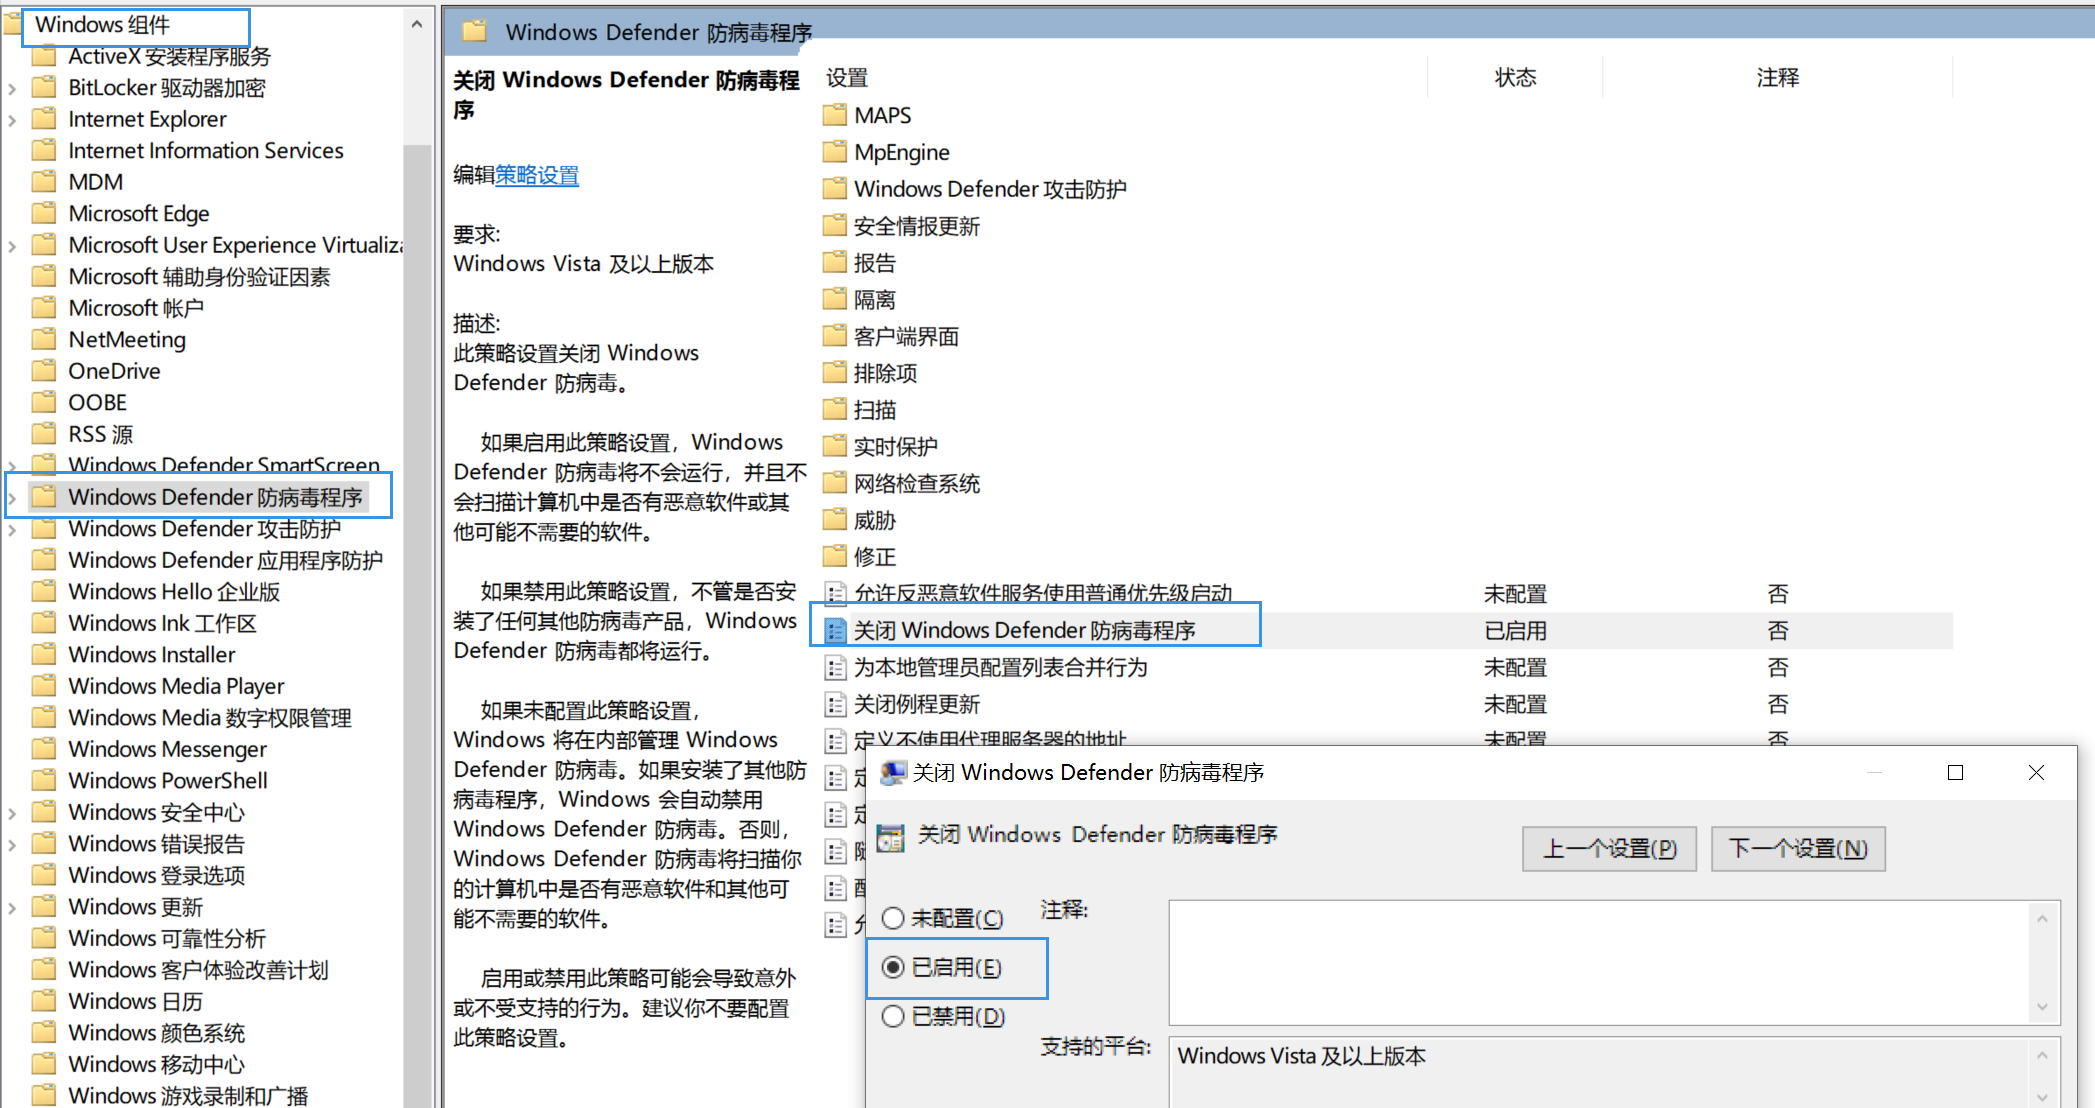This screenshot has width=2095, height=1108.
Task: Click the 威胁 folder icon
Action: (834, 520)
